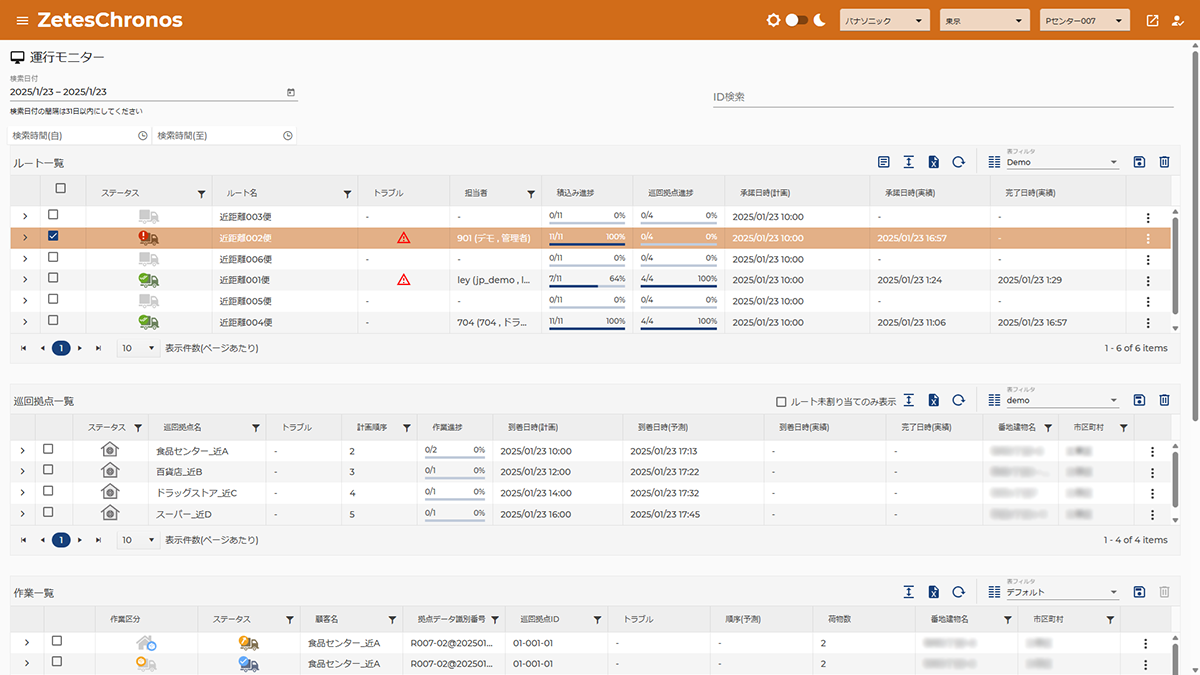The width and height of the screenshot is (1200, 675).
Task: Open the user account icon in header
Action: (x=1178, y=20)
